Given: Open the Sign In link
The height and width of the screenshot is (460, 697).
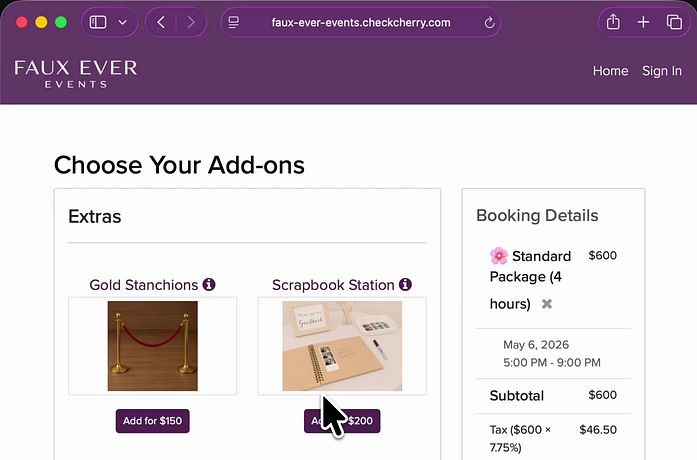Looking at the screenshot, I should [662, 71].
